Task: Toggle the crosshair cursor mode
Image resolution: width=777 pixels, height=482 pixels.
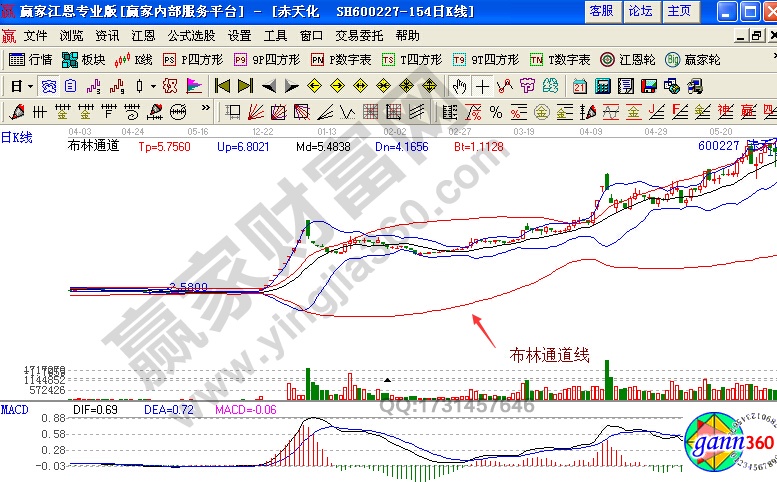Action: pos(482,86)
